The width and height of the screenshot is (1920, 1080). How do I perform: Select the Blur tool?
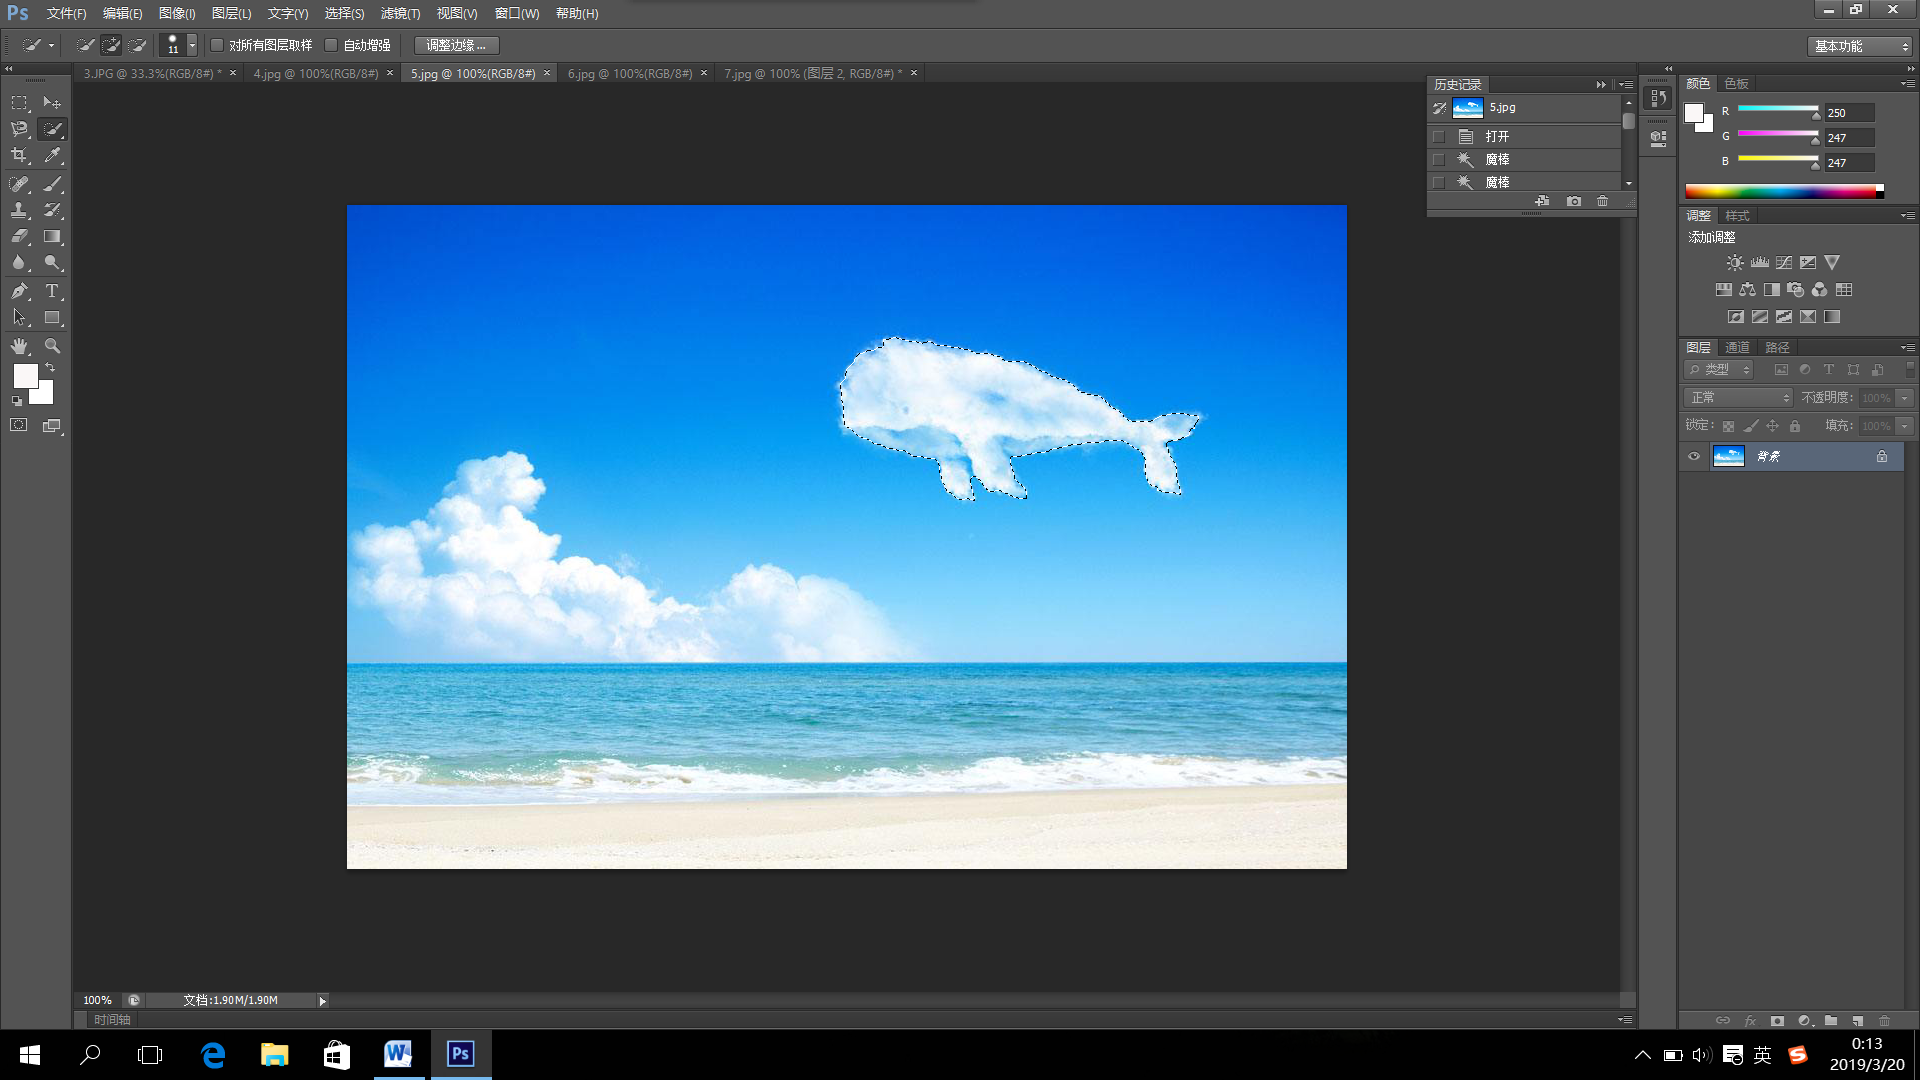pyautogui.click(x=19, y=263)
